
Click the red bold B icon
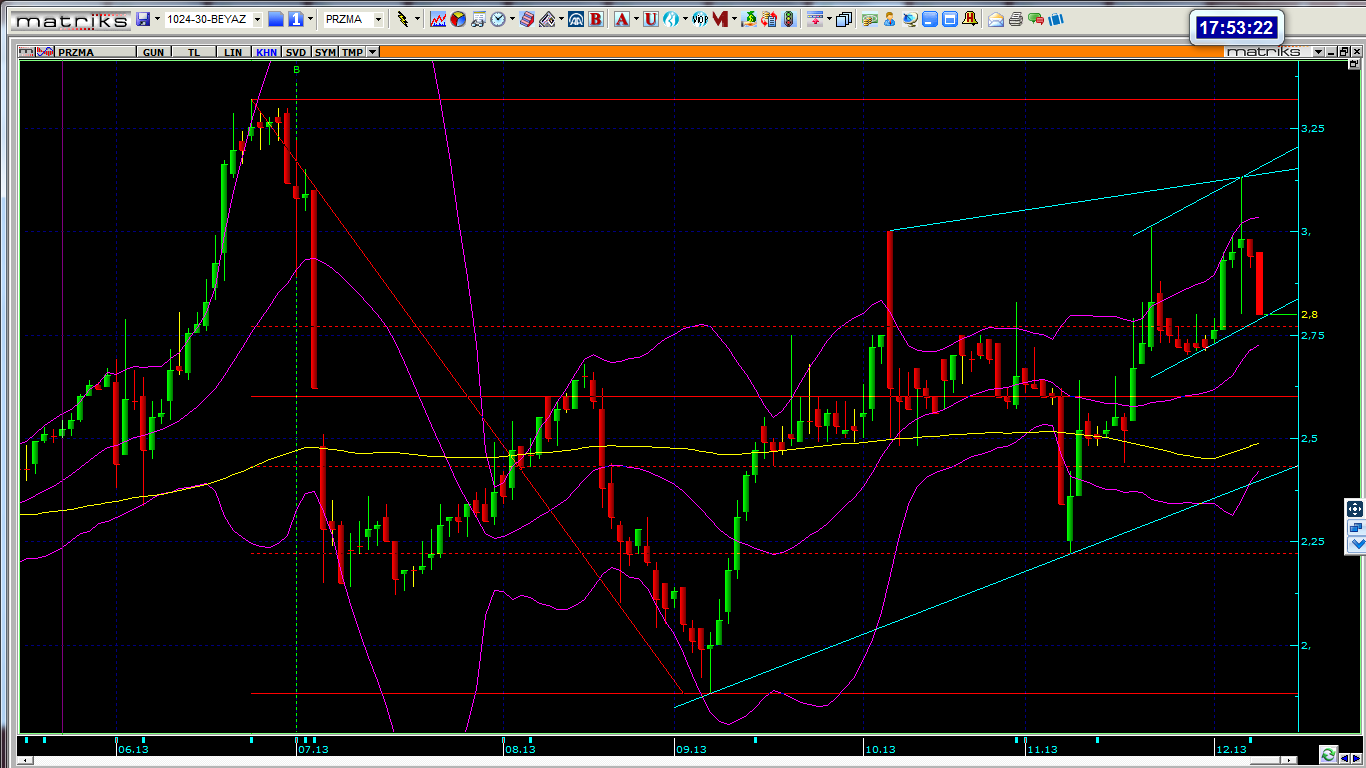pos(596,19)
